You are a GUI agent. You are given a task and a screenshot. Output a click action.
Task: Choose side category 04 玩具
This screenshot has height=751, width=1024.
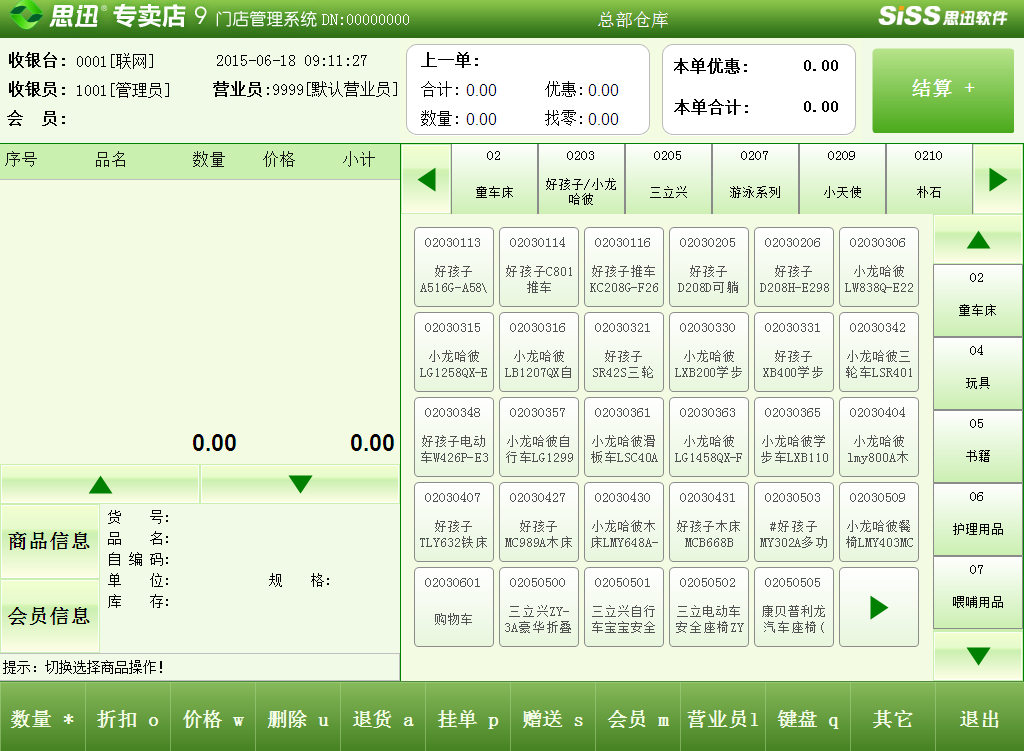(x=978, y=374)
